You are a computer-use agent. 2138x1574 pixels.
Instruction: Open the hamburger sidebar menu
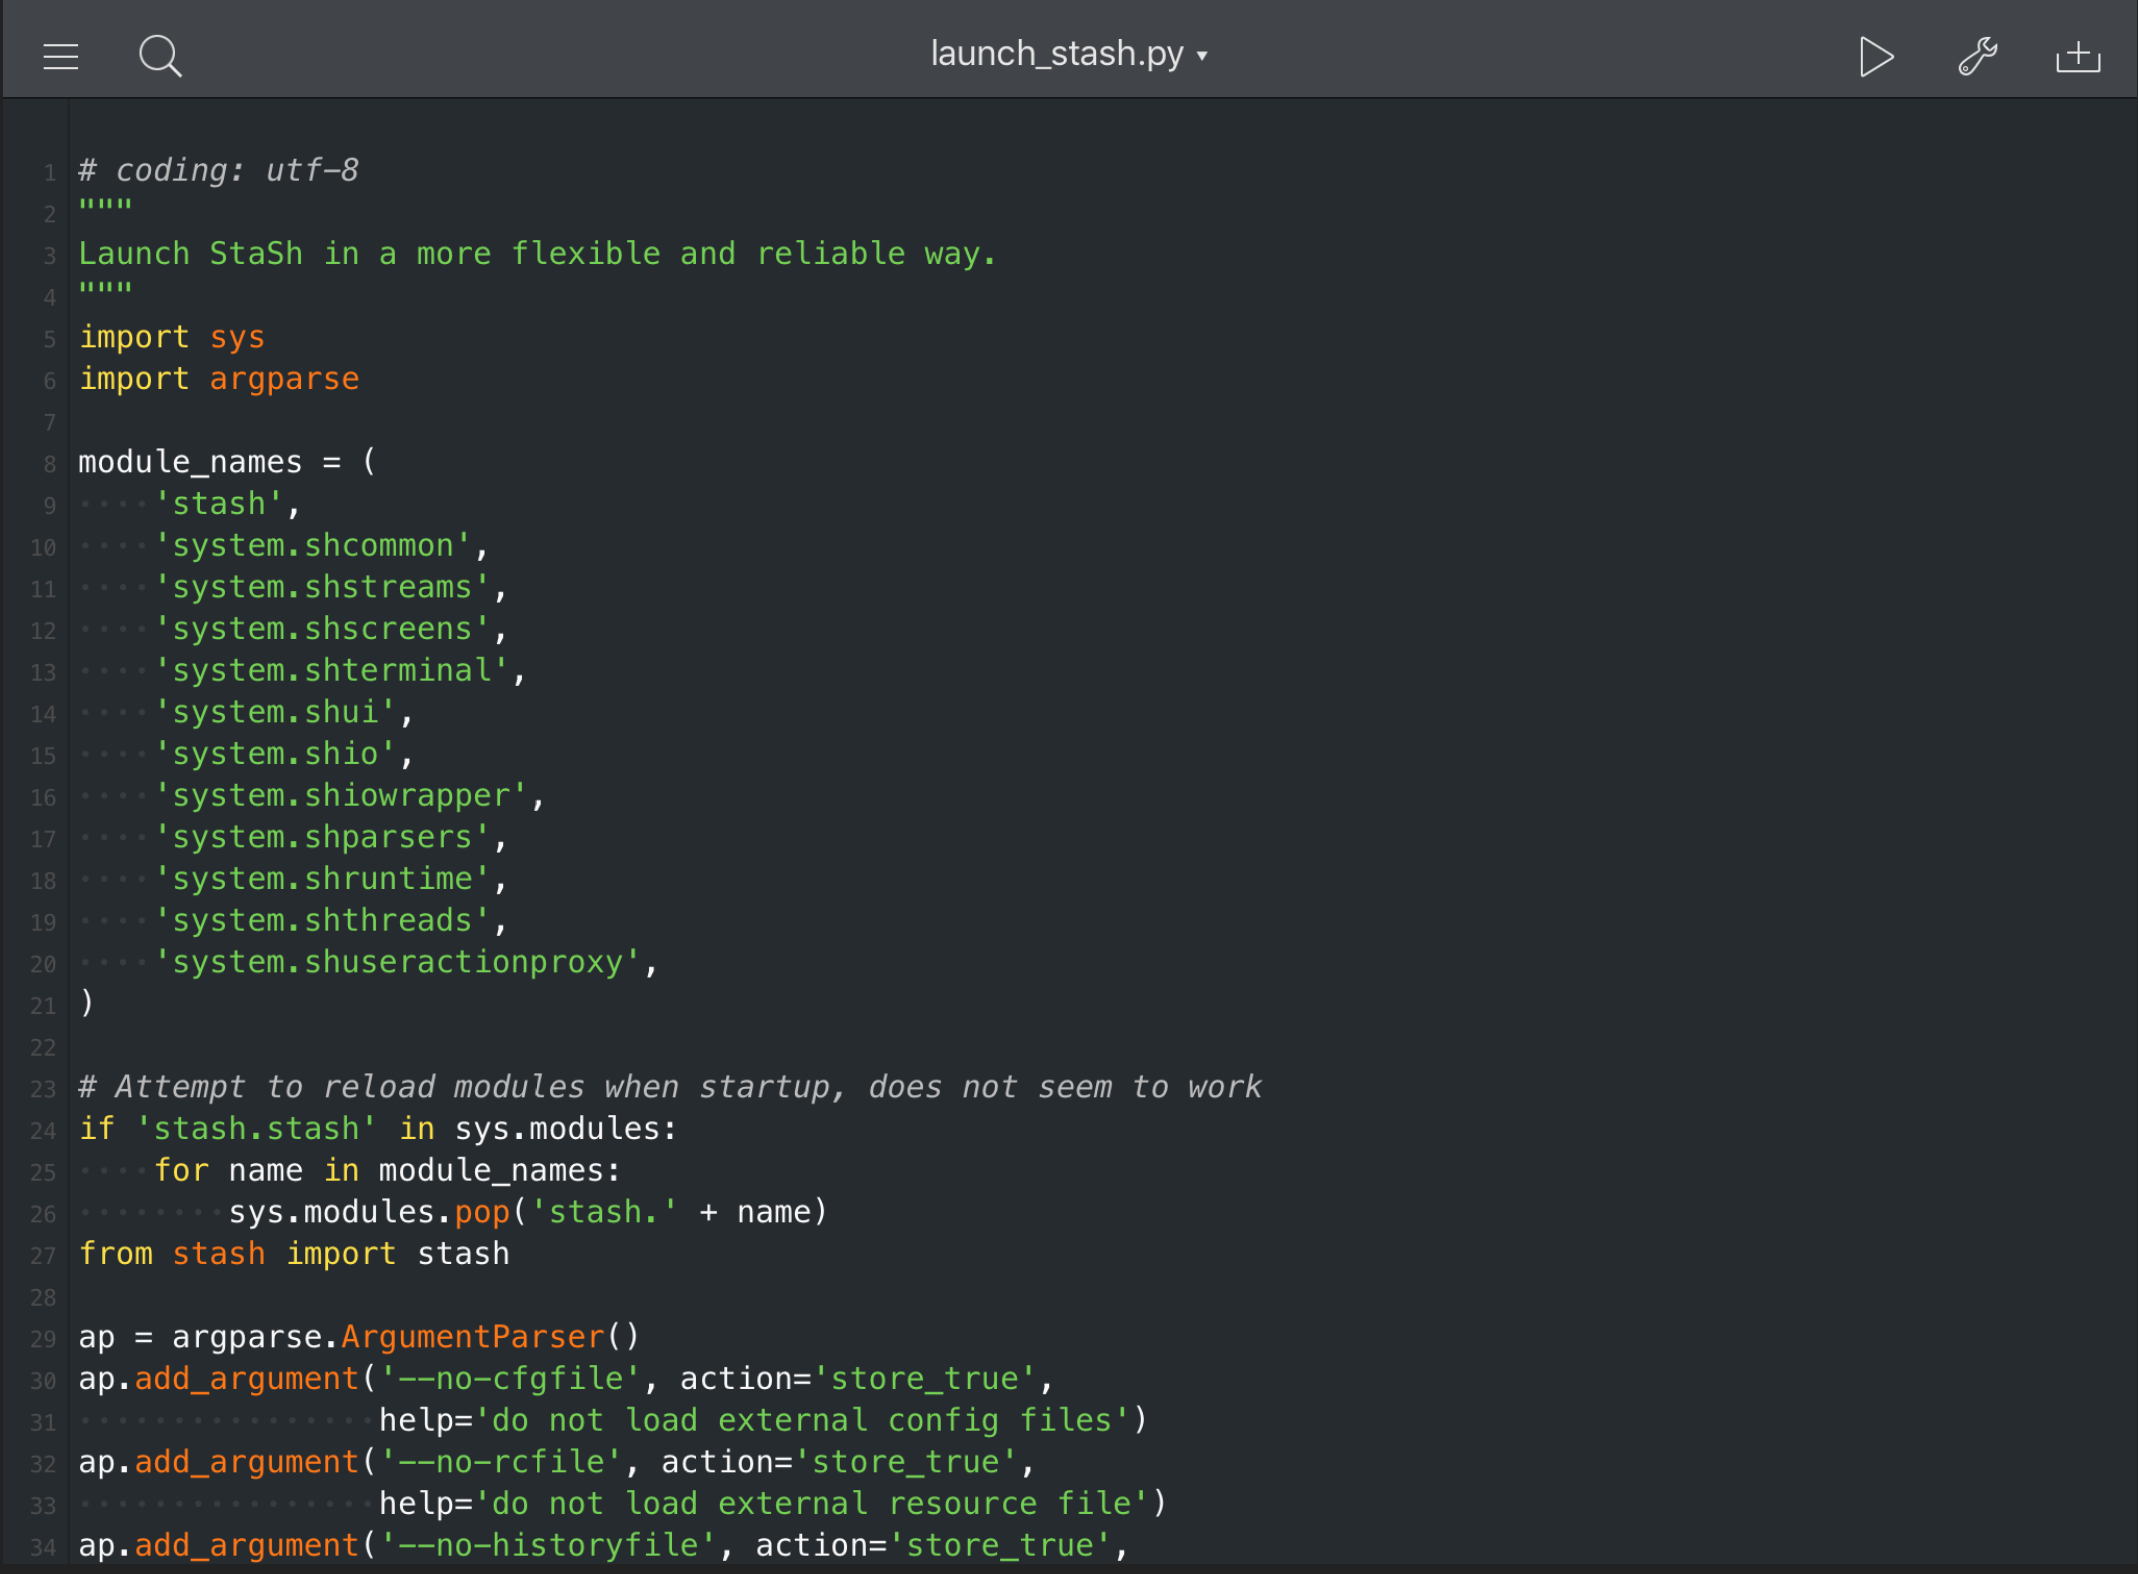tap(60, 56)
